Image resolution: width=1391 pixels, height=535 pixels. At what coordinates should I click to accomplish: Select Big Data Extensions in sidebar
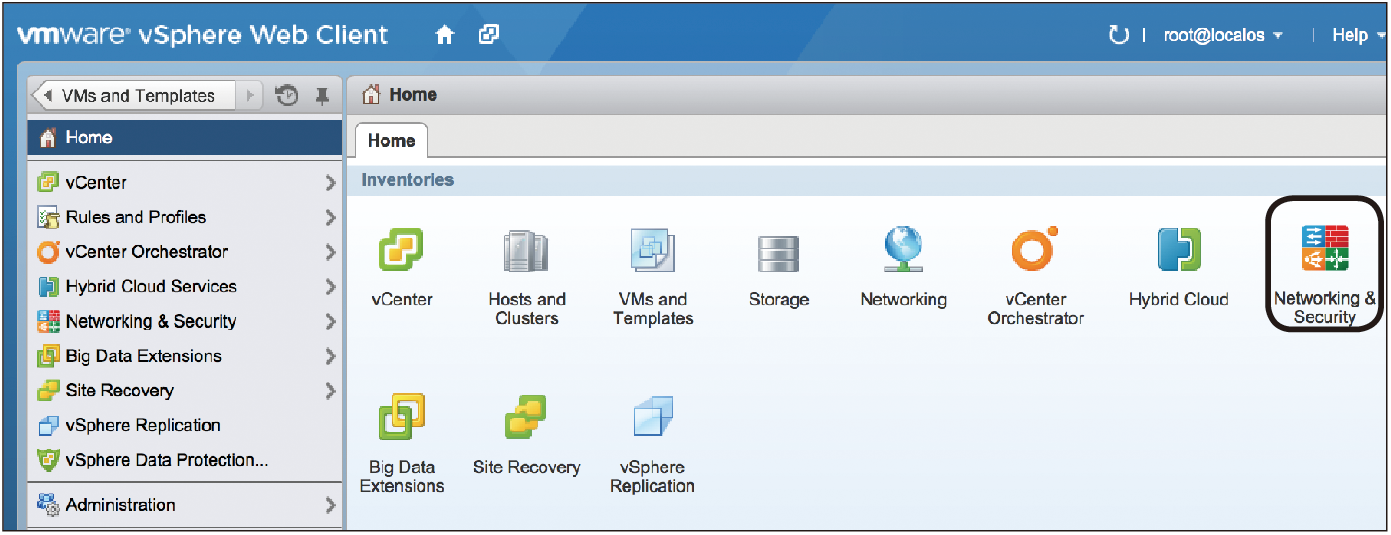tap(185, 356)
